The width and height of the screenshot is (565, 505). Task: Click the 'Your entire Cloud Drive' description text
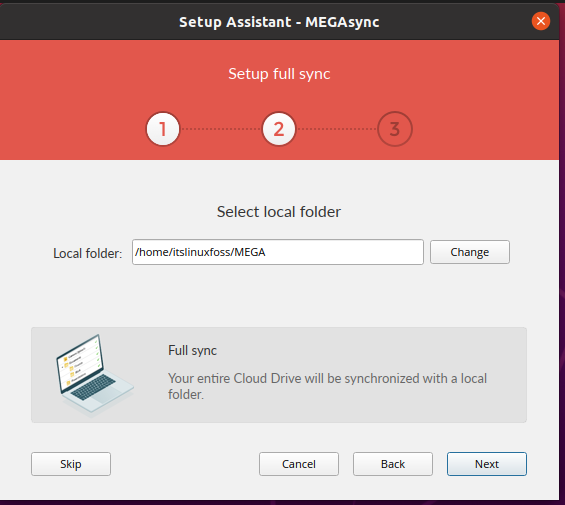[328, 386]
